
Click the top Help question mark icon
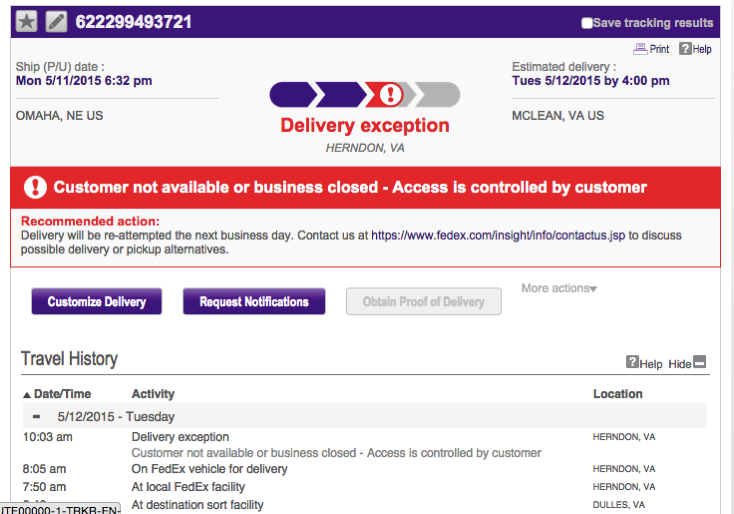point(685,49)
